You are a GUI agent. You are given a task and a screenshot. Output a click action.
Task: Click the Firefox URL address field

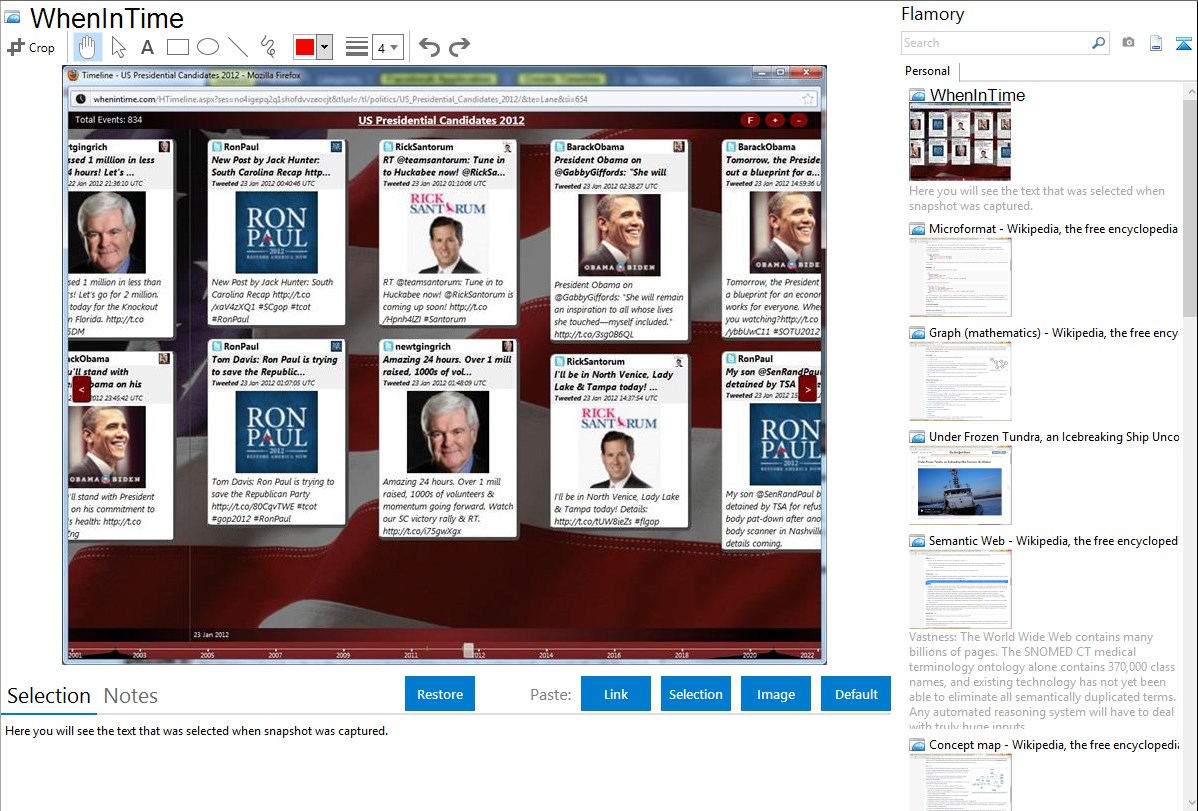[x=443, y=99]
